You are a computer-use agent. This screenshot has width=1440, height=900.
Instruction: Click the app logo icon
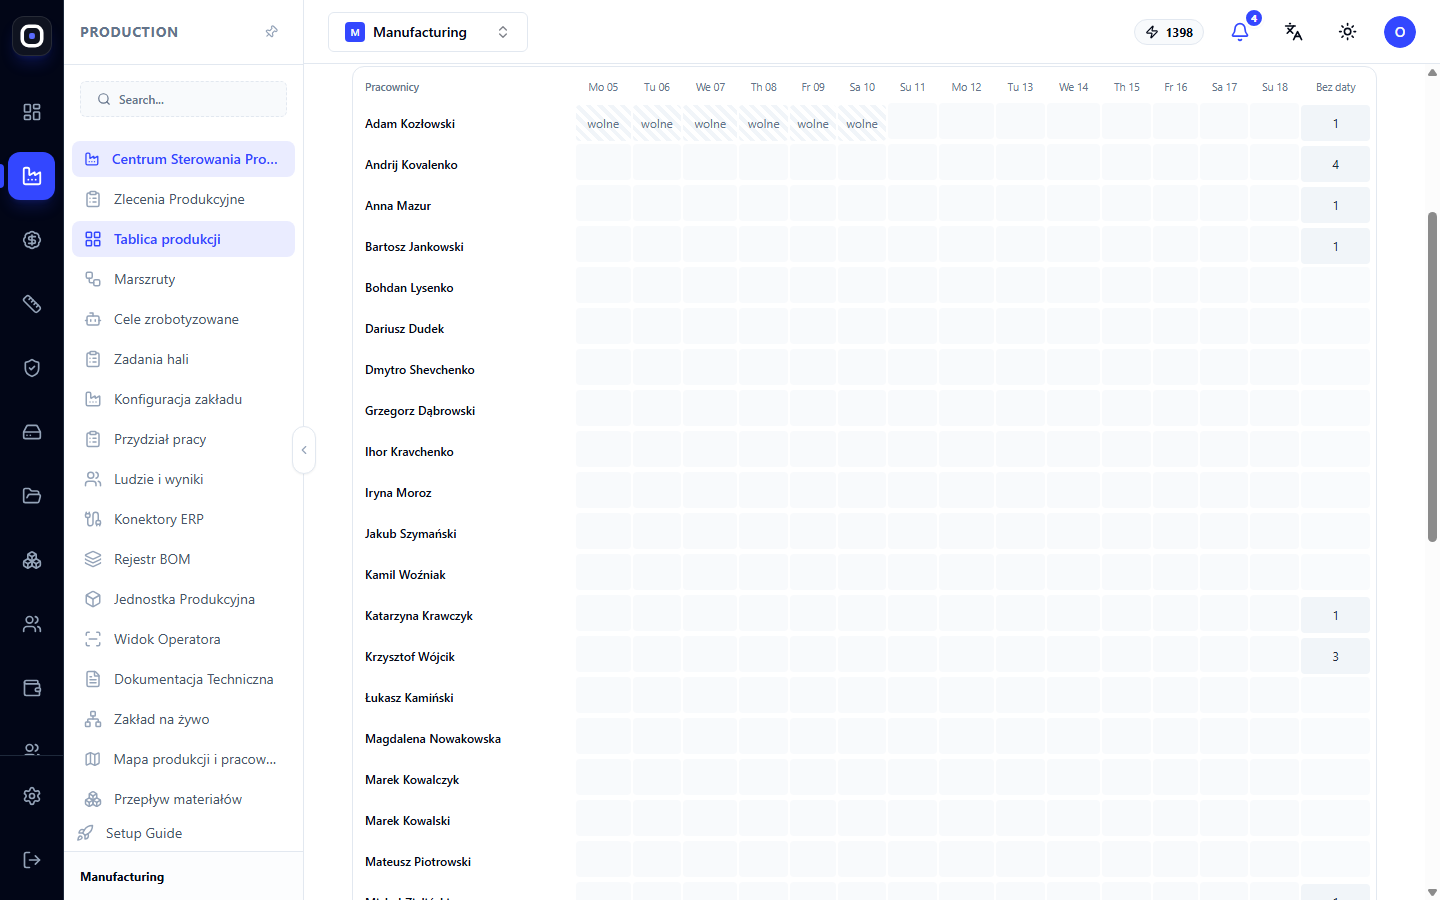[32, 36]
